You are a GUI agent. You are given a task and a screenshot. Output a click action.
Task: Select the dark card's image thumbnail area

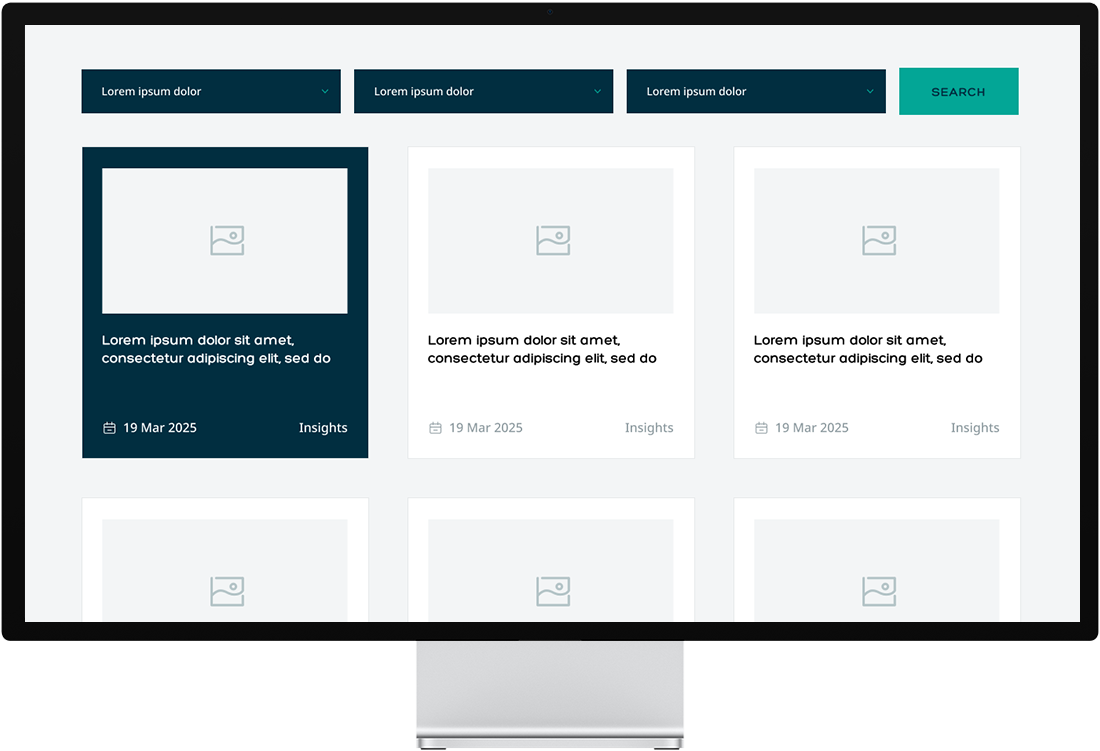224,241
